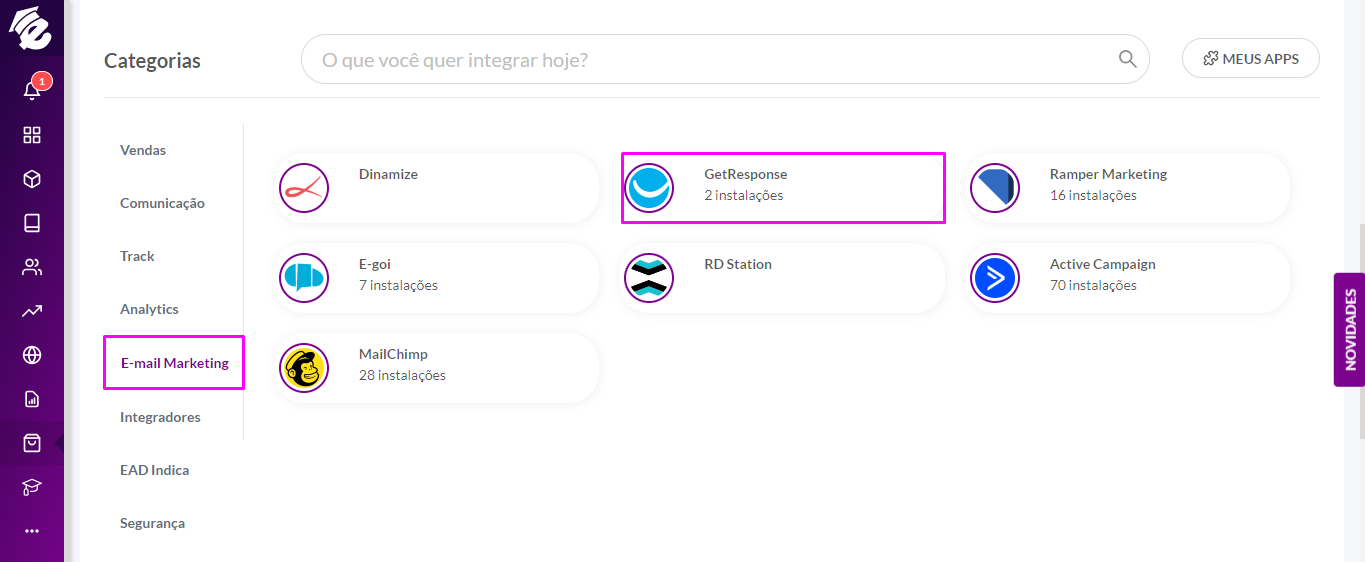Click the users icon in sidebar
The width and height of the screenshot is (1365, 562).
coord(32,267)
